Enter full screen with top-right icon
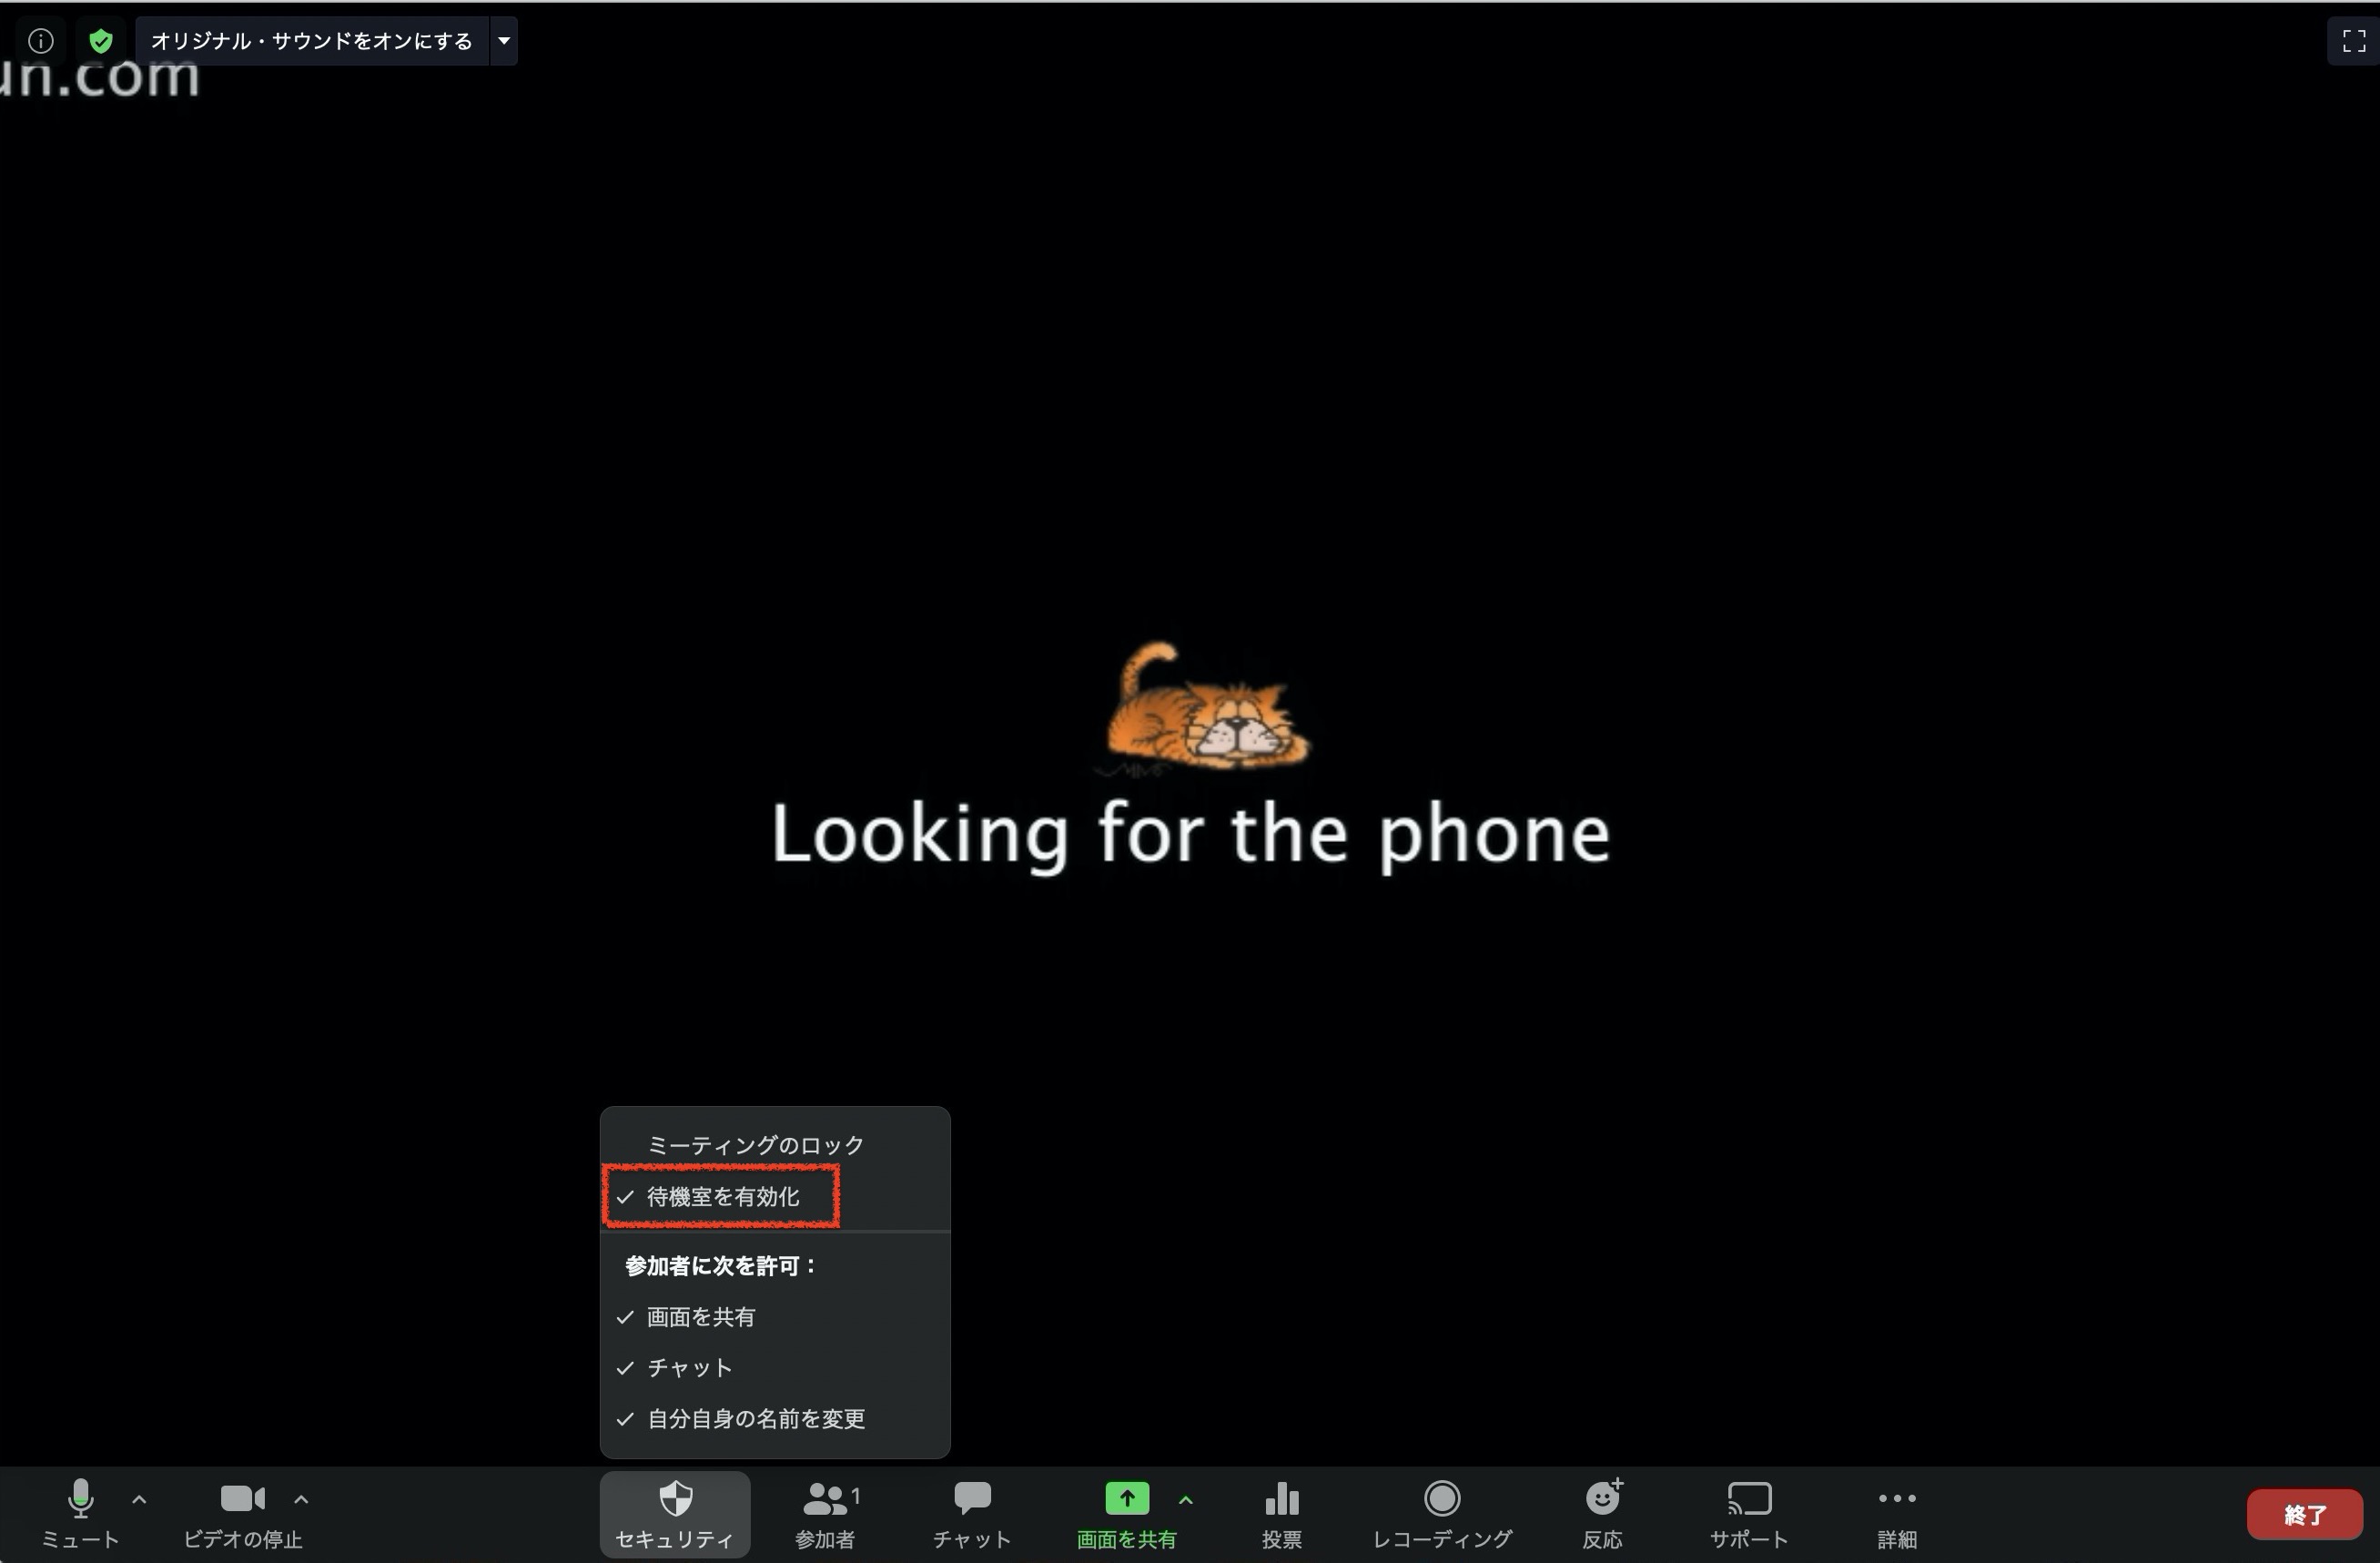 point(2354,41)
